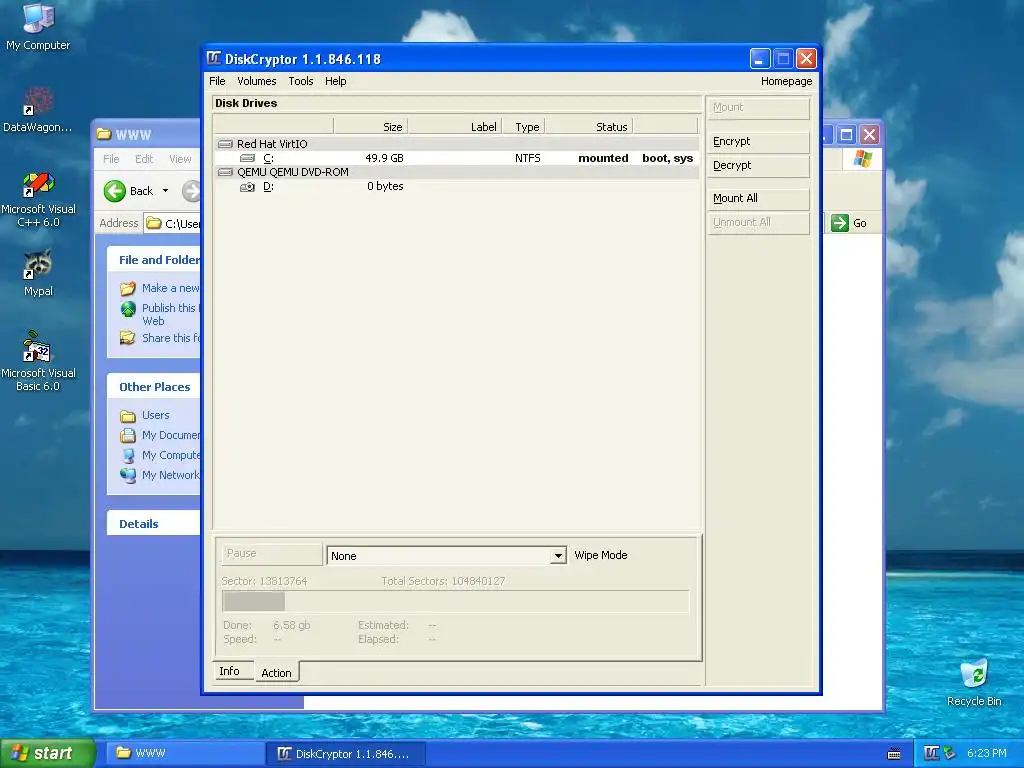Open Back history dropdown arrow in www window

point(165,191)
